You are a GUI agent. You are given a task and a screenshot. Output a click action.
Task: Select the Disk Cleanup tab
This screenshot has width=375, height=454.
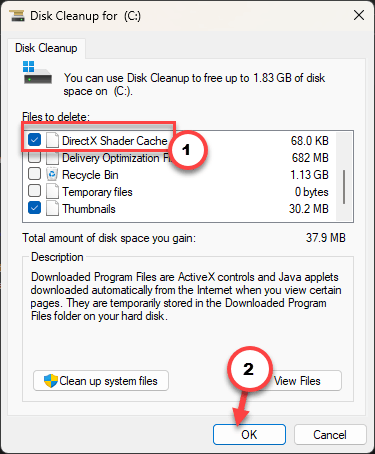tap(46, 48)
